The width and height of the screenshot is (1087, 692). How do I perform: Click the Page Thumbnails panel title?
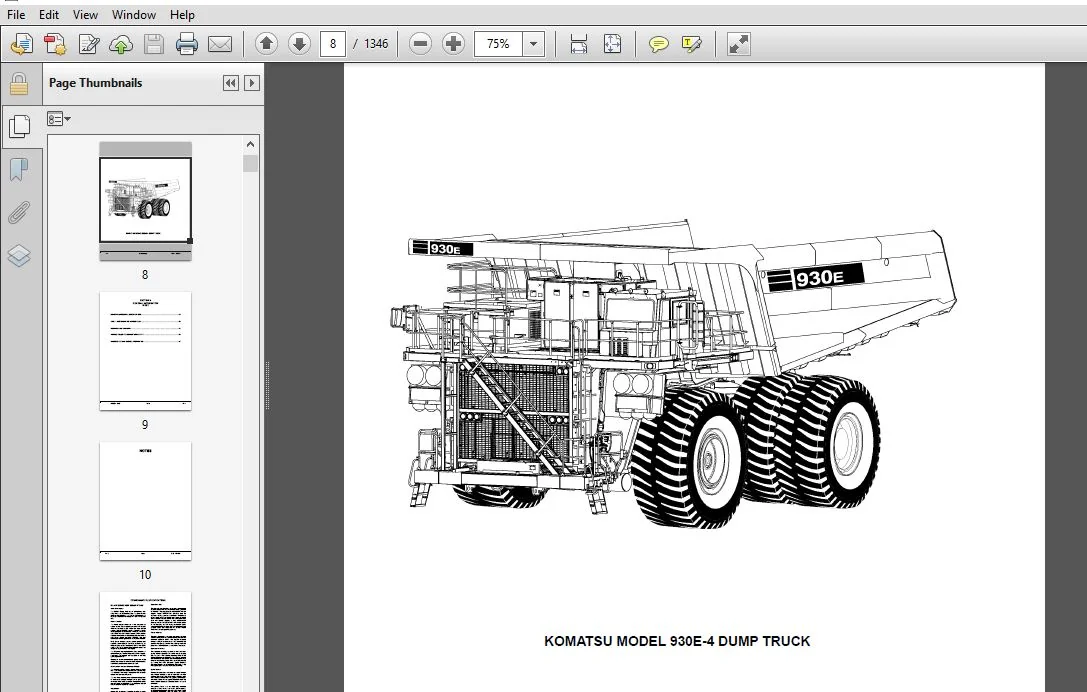pyautogui.click(x=95, y=83)
